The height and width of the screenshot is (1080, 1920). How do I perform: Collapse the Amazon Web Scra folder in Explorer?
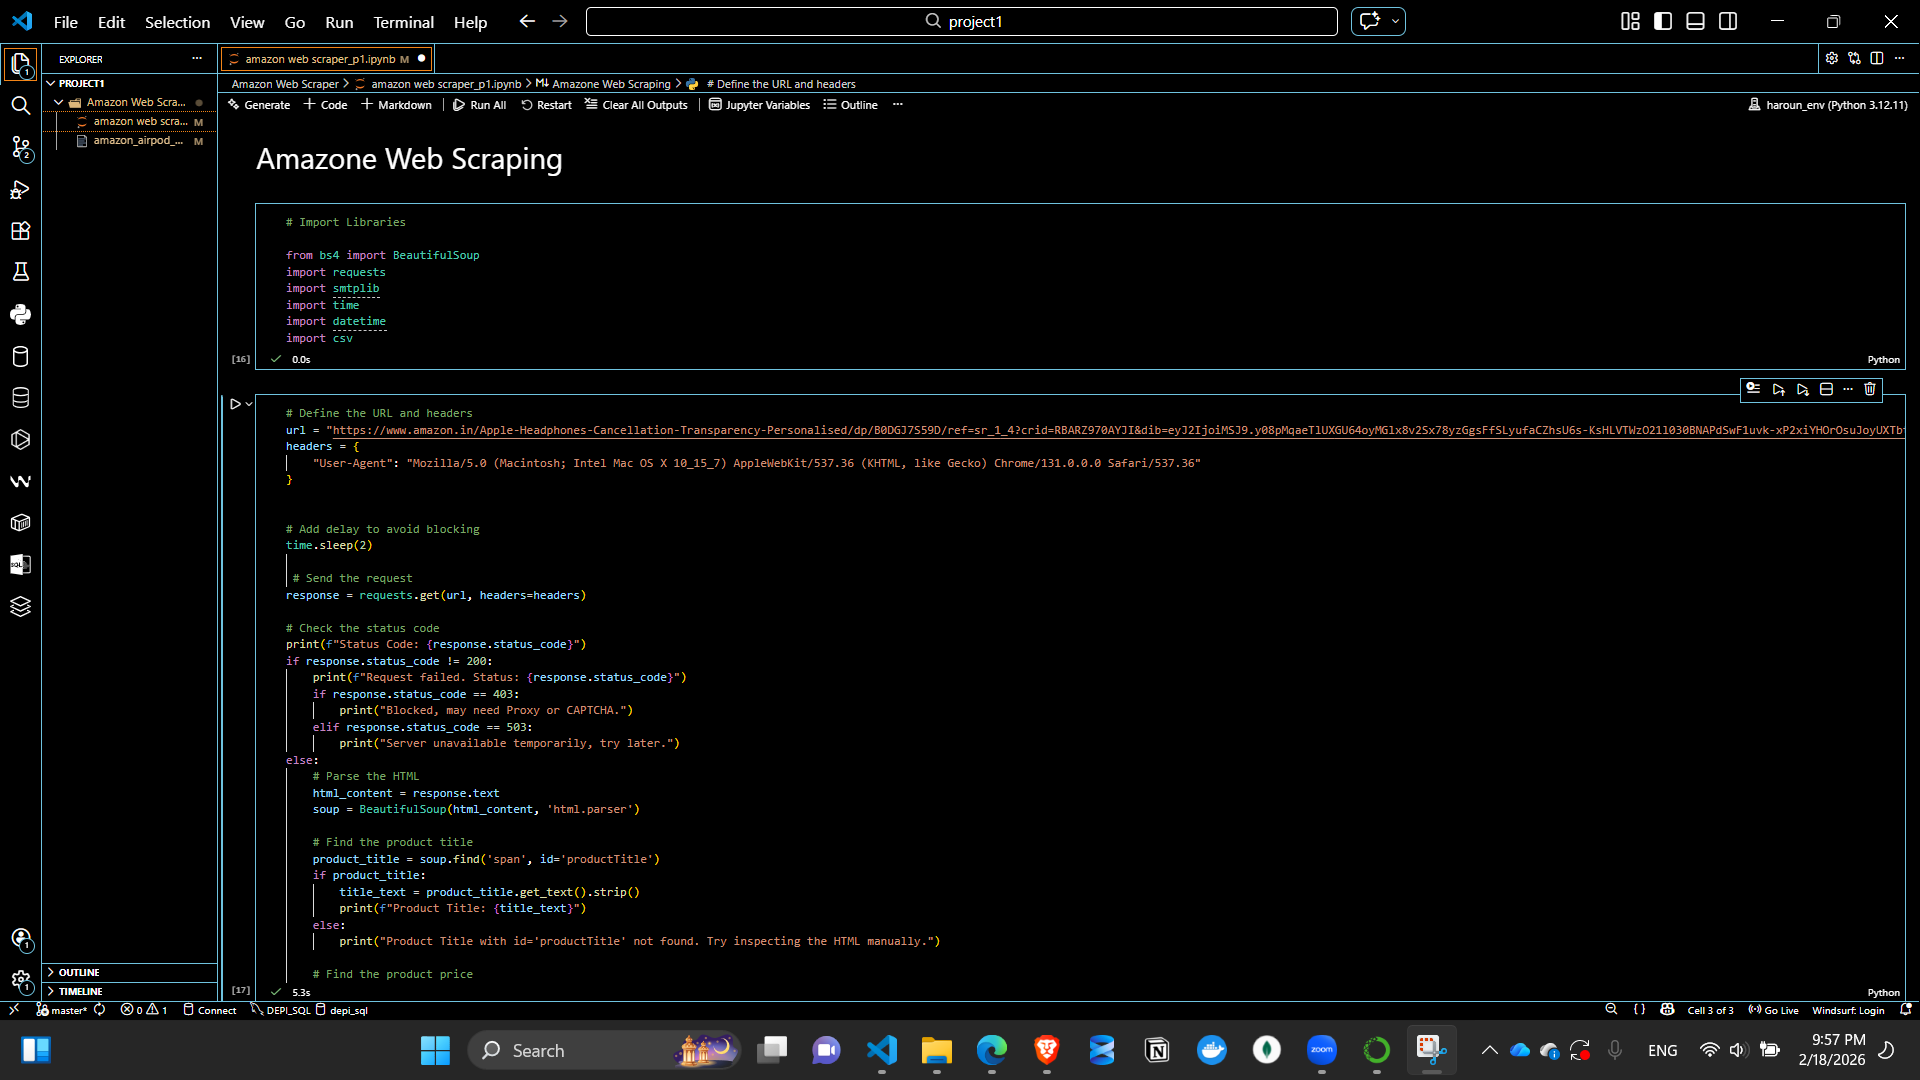tap(58, 101)
